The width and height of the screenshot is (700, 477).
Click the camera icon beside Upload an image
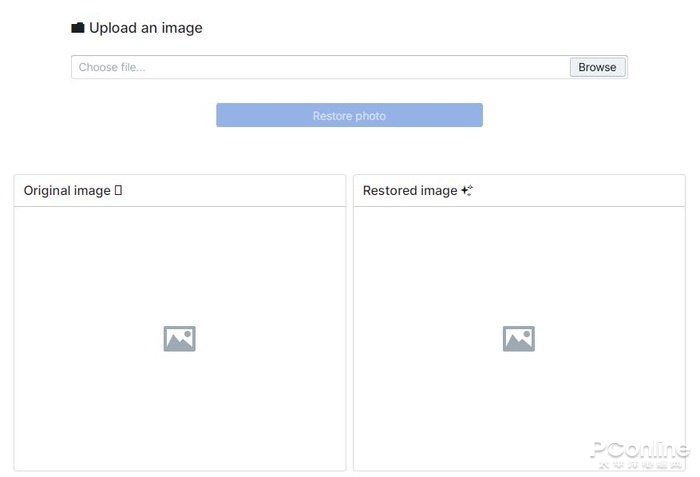78,28
